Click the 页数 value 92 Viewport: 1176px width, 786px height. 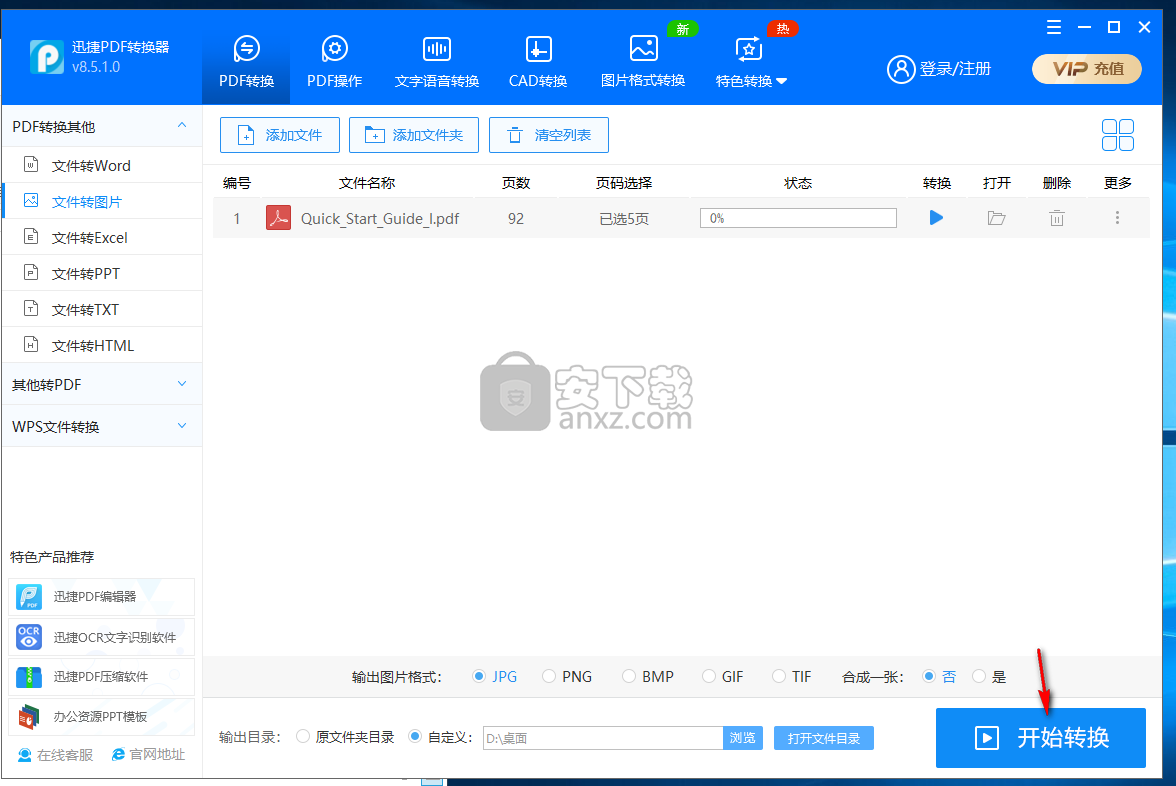click(515, 218)
